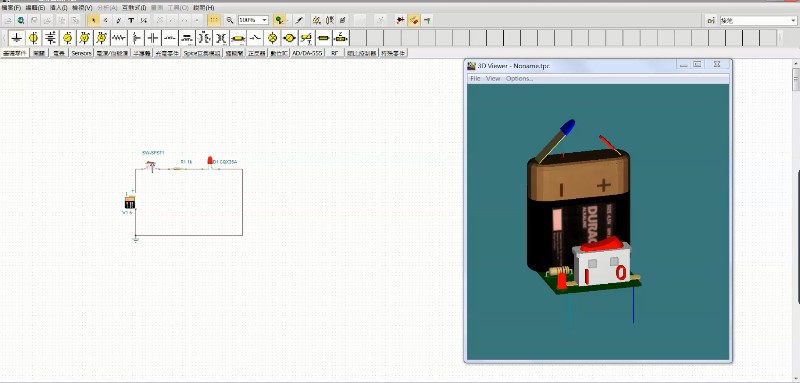Open the 插入(I) menu
Viewport: 800px width, 383px height.
coord(58,8)
